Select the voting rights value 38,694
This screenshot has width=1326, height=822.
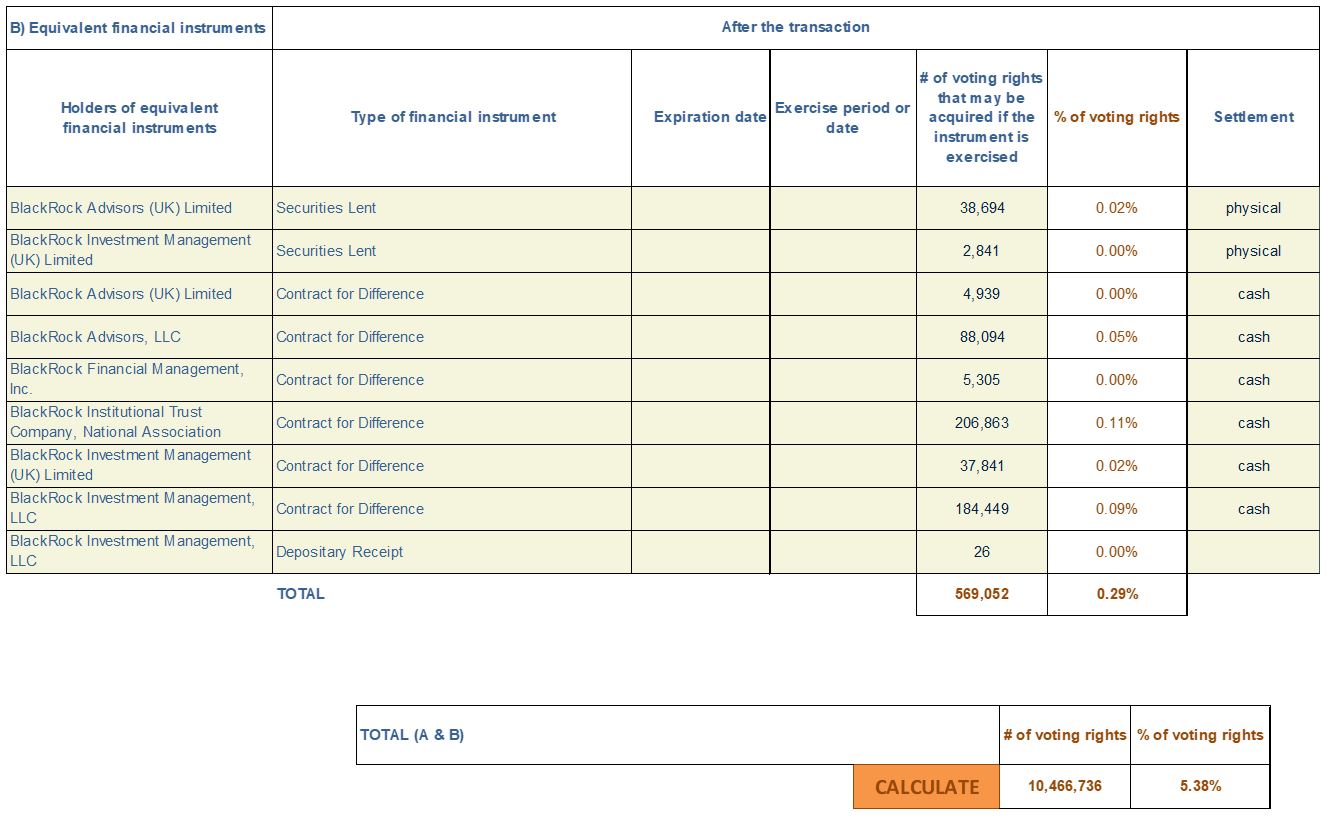pyautogui.click(x=982, y=208)
